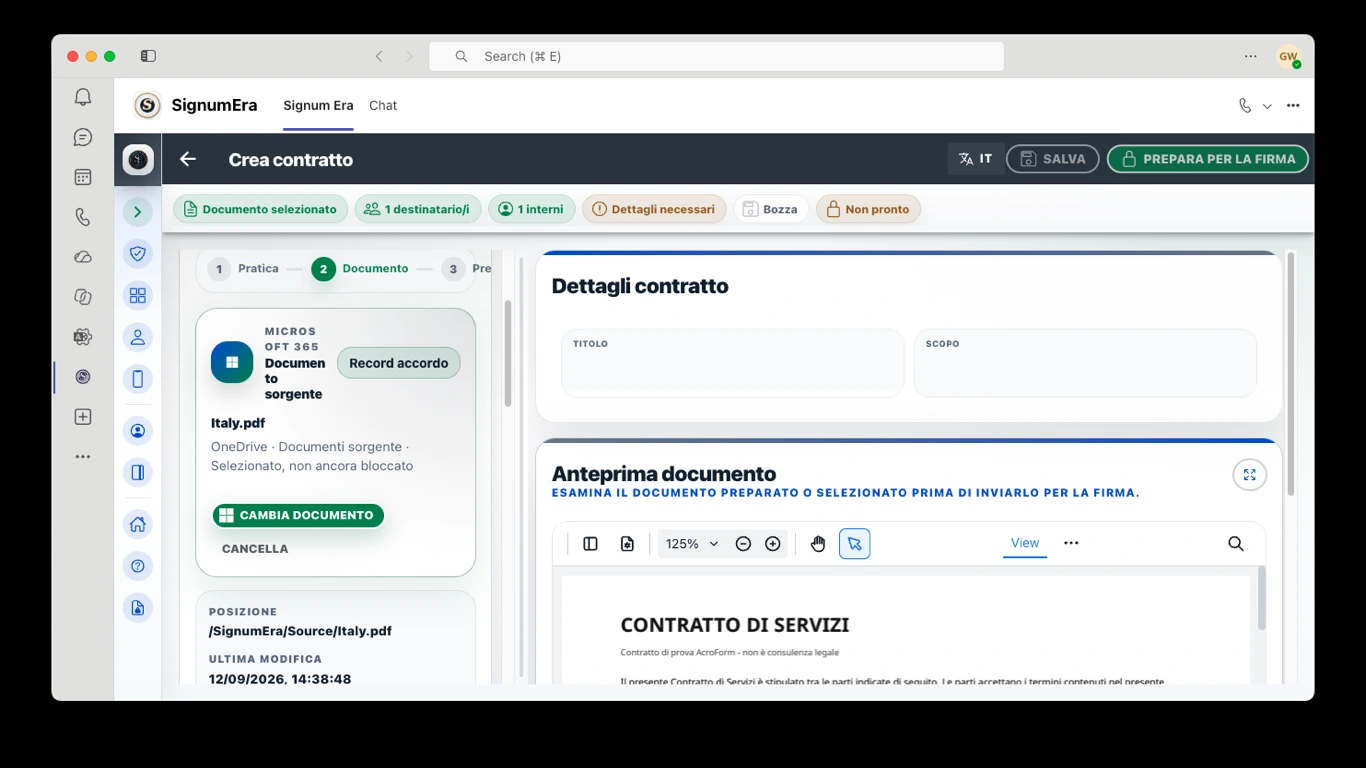
Task: Open the add apps plus icon
Action: [83, 417]
